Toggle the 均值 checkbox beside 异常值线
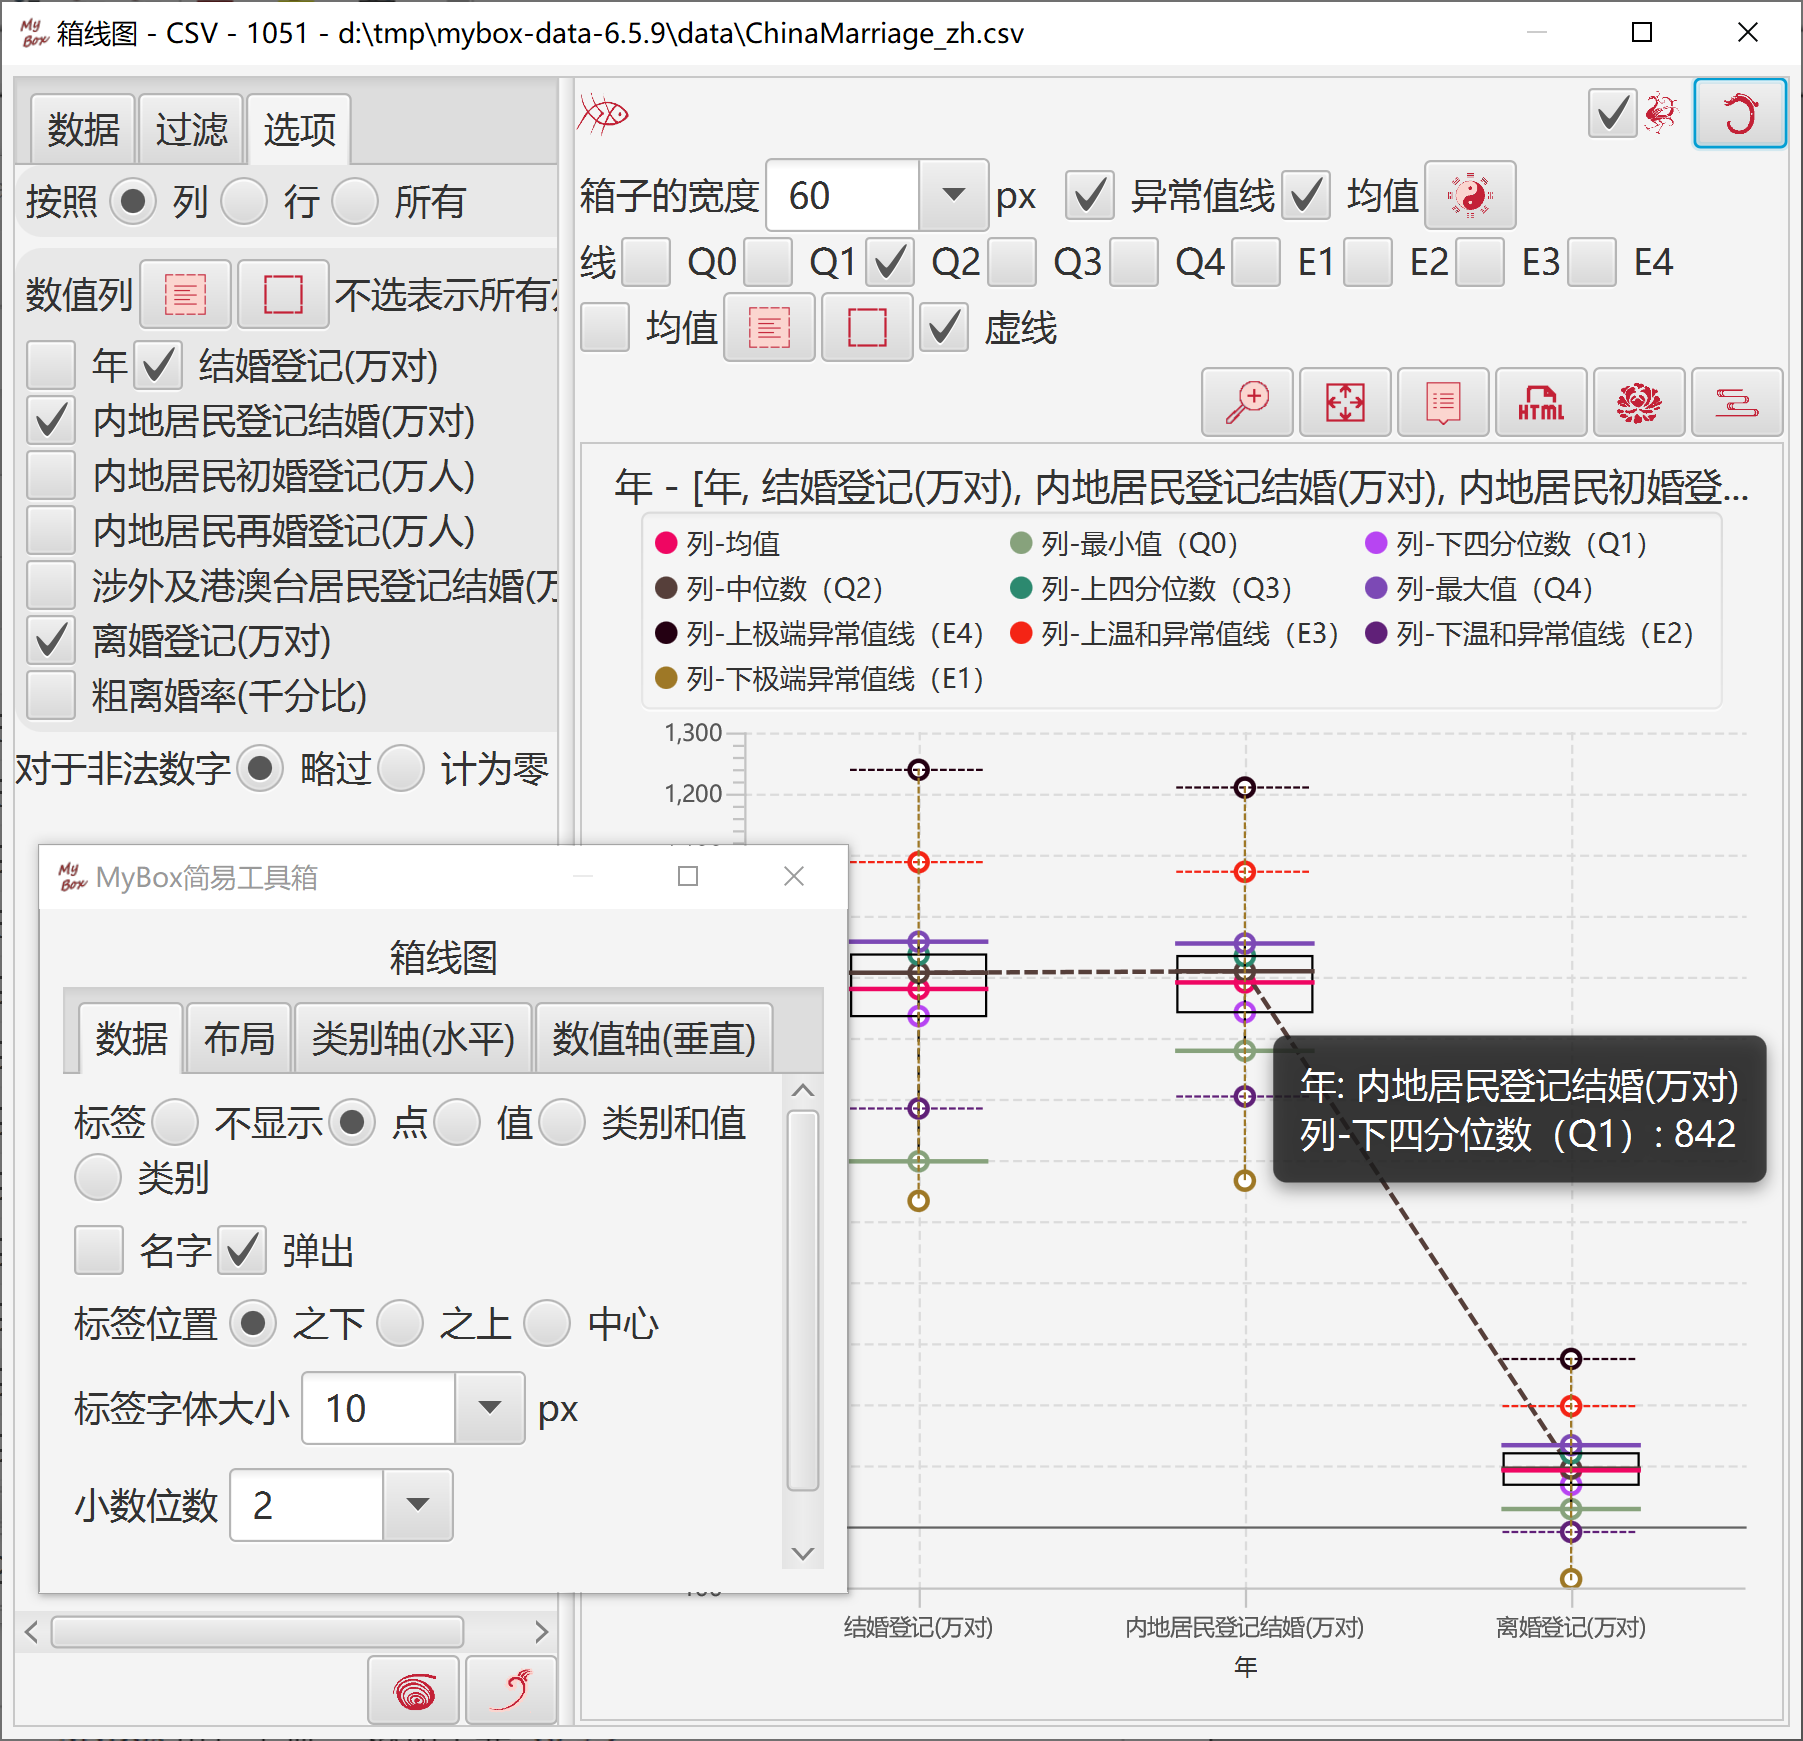The width and height of the screenshot is (1803, 1741). (x=1306, y=195)
